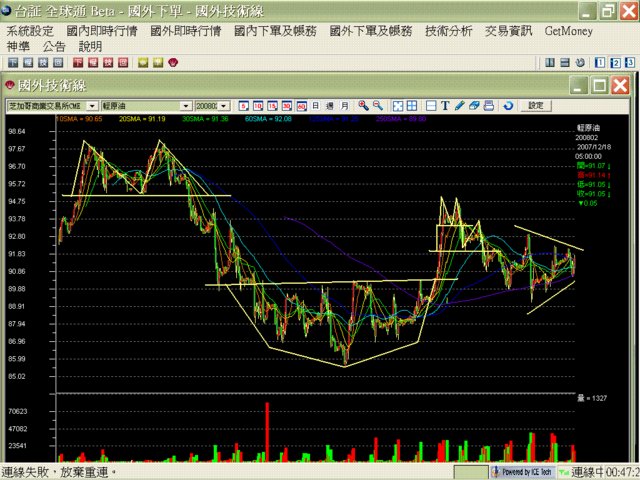Tile windows horizontally with the split-rows icon
Image resolution: width=640 pixels, height=480 pixels.
565,62
